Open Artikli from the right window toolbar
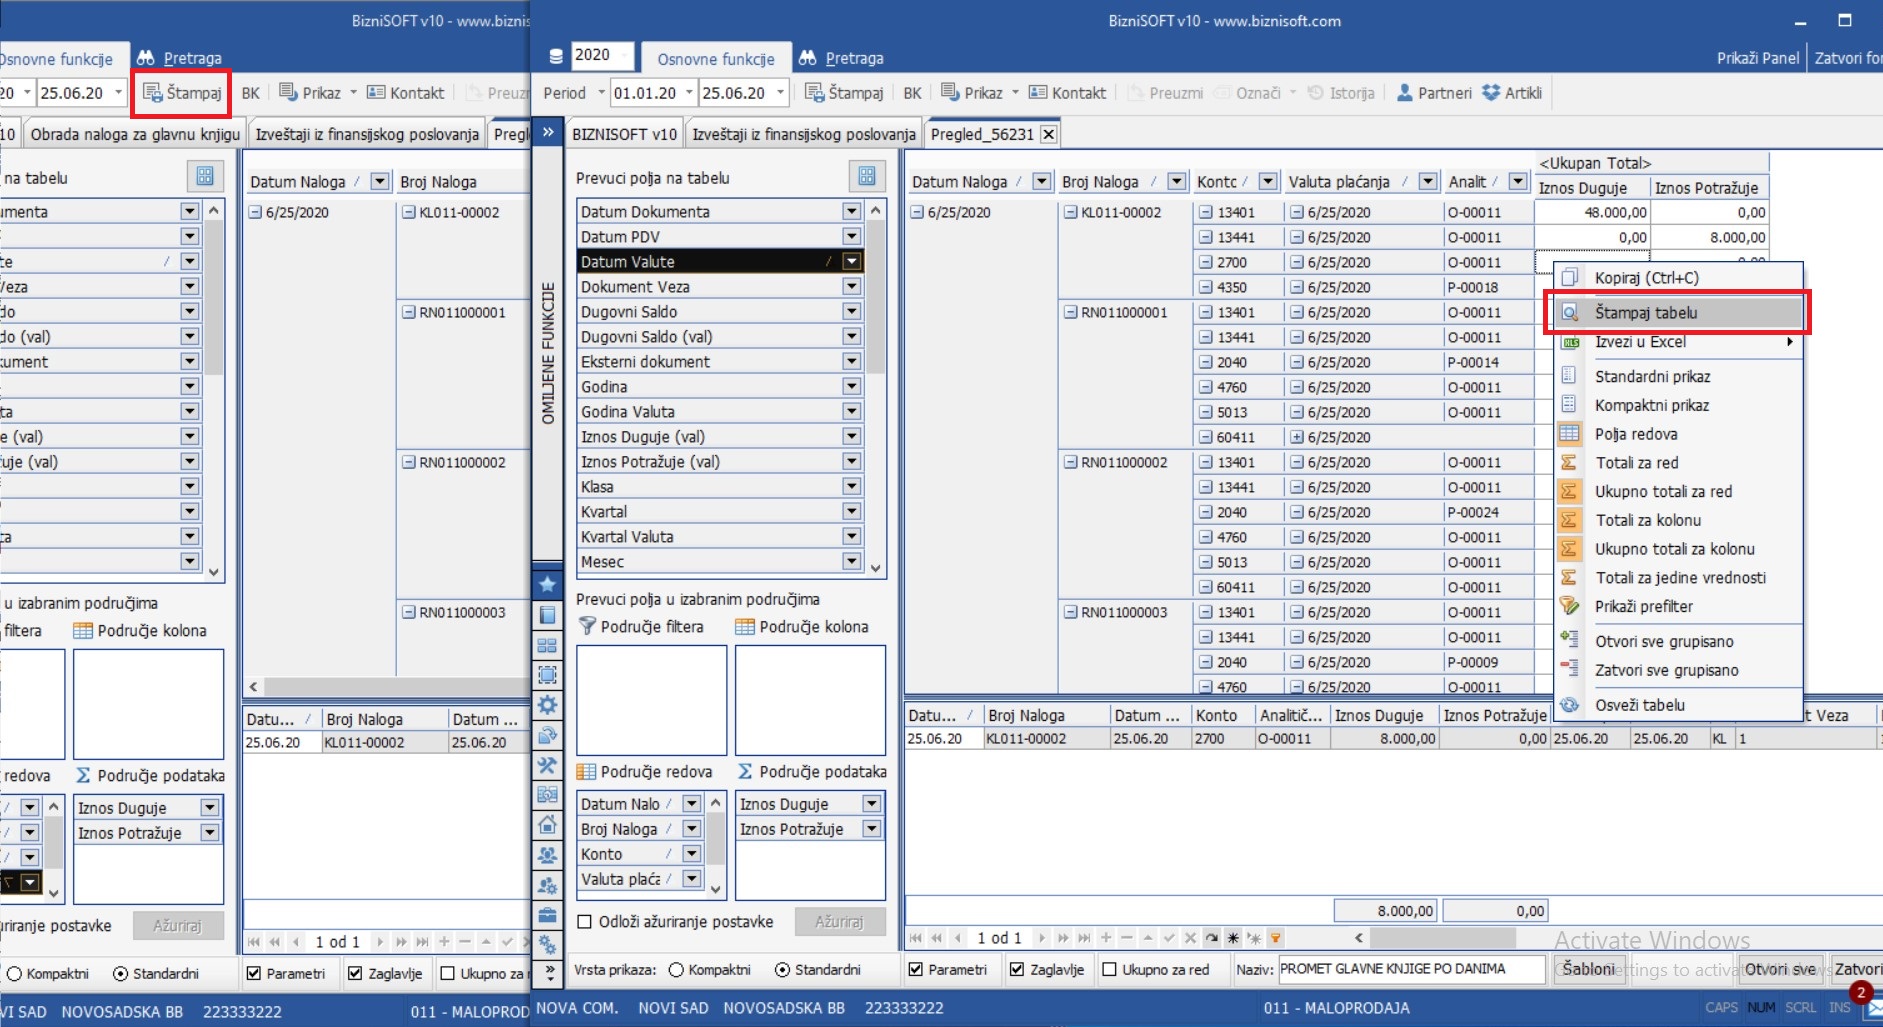The image size is (1883, 1027). coord(1512,93)
